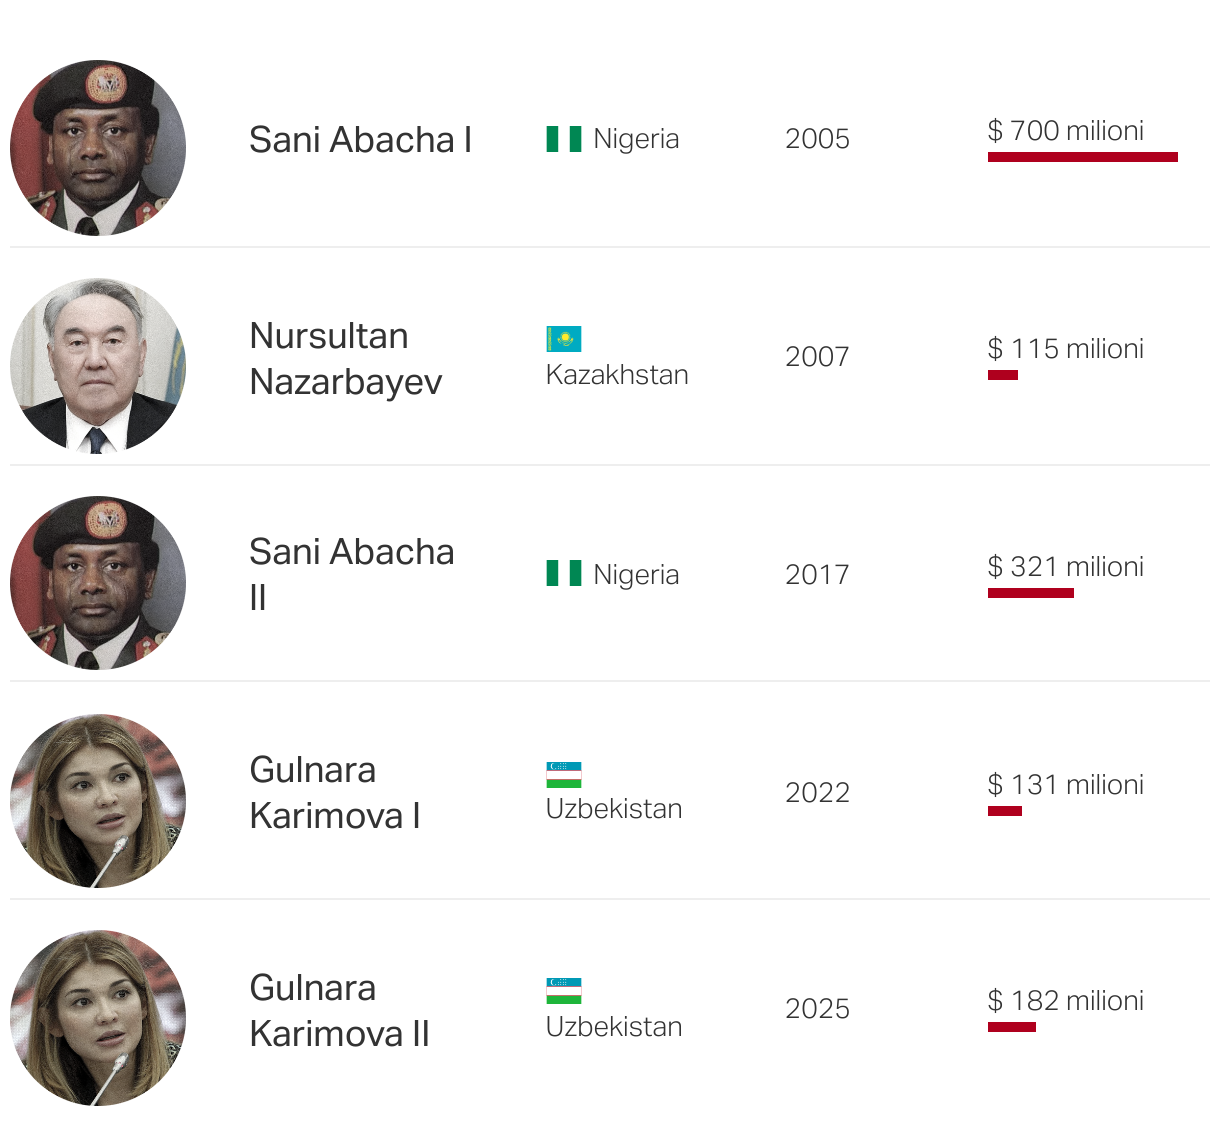Select Gulnara Karimova I portrait photo

point(98,801)
